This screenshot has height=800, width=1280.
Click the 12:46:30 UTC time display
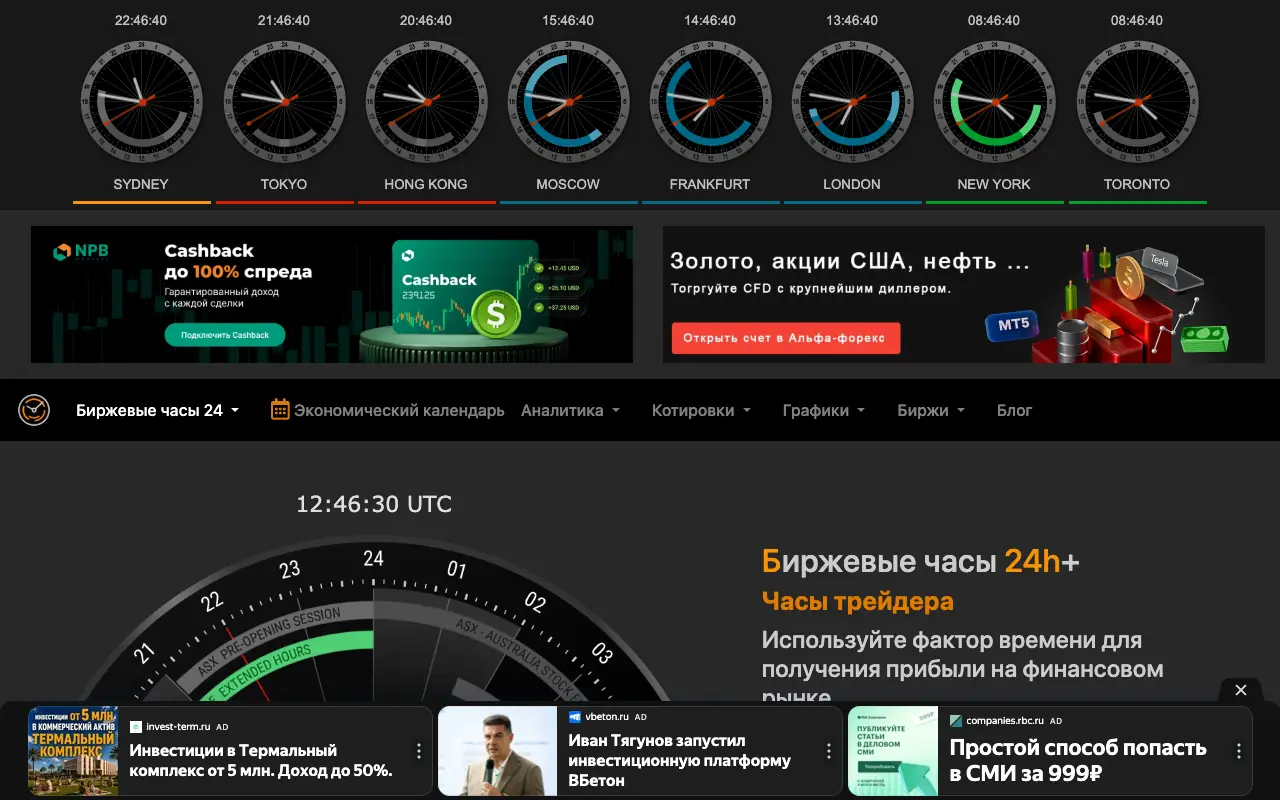coord(374,504)
